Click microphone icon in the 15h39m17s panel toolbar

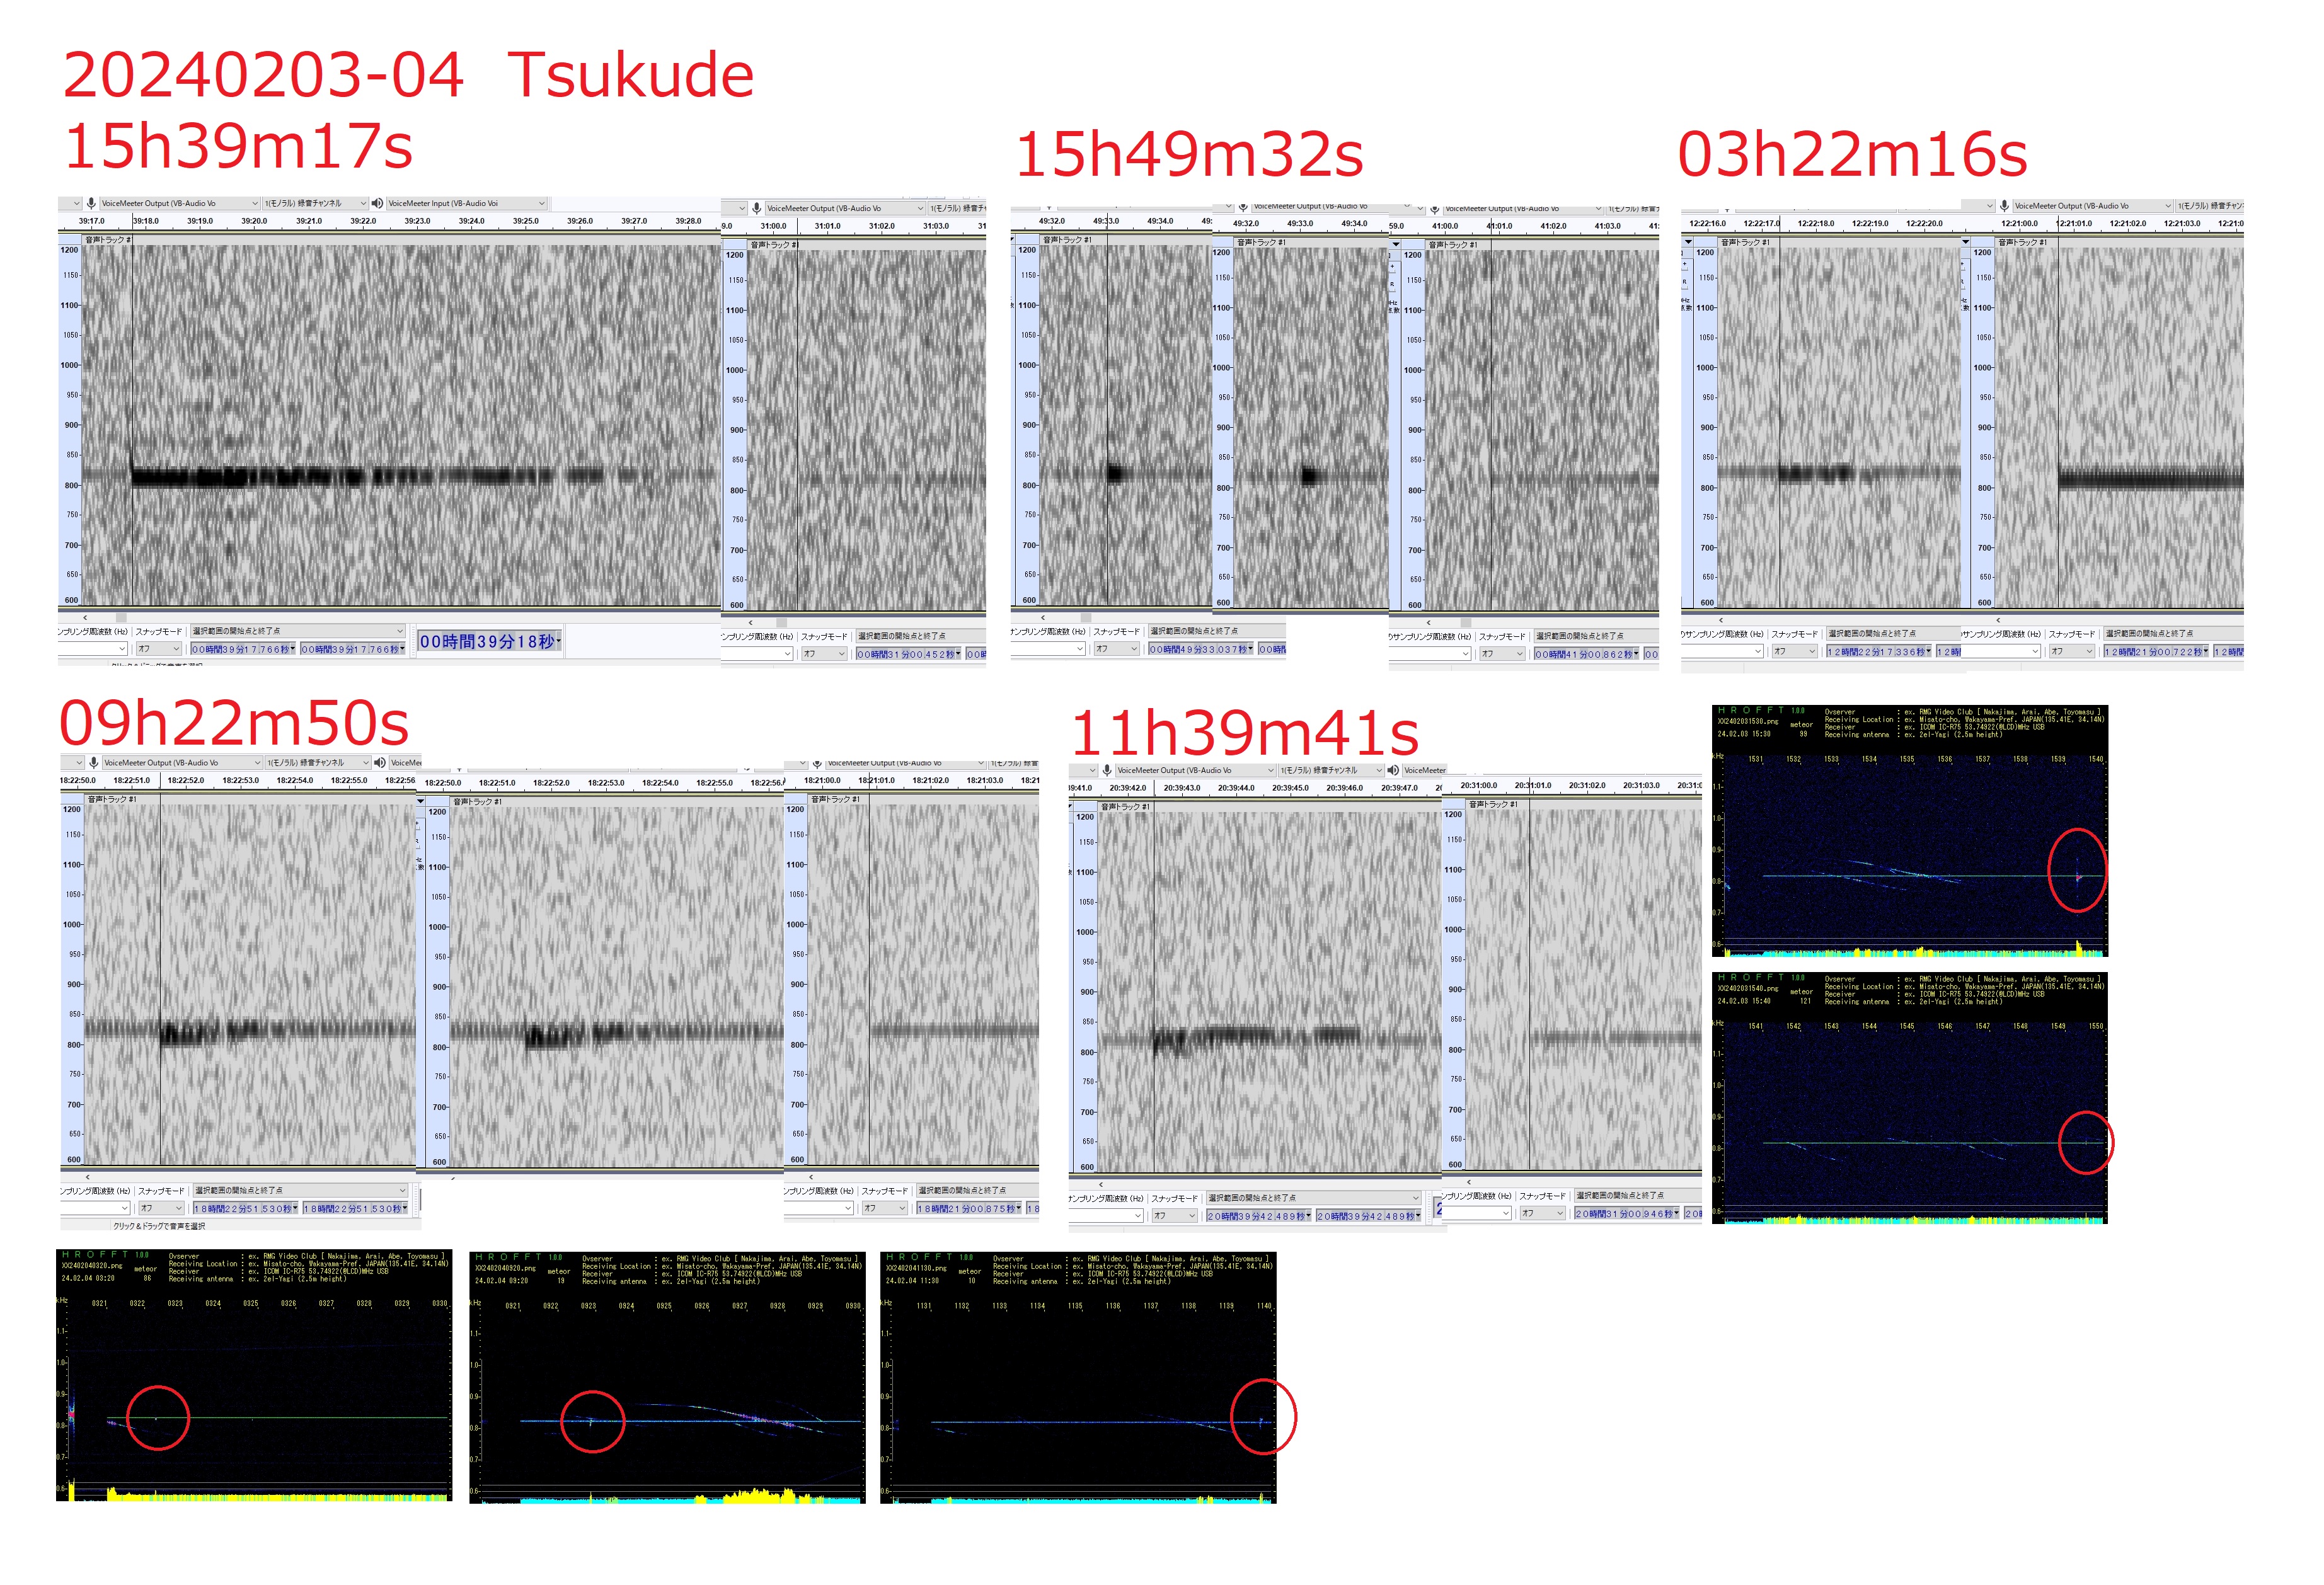coord(91,203)
